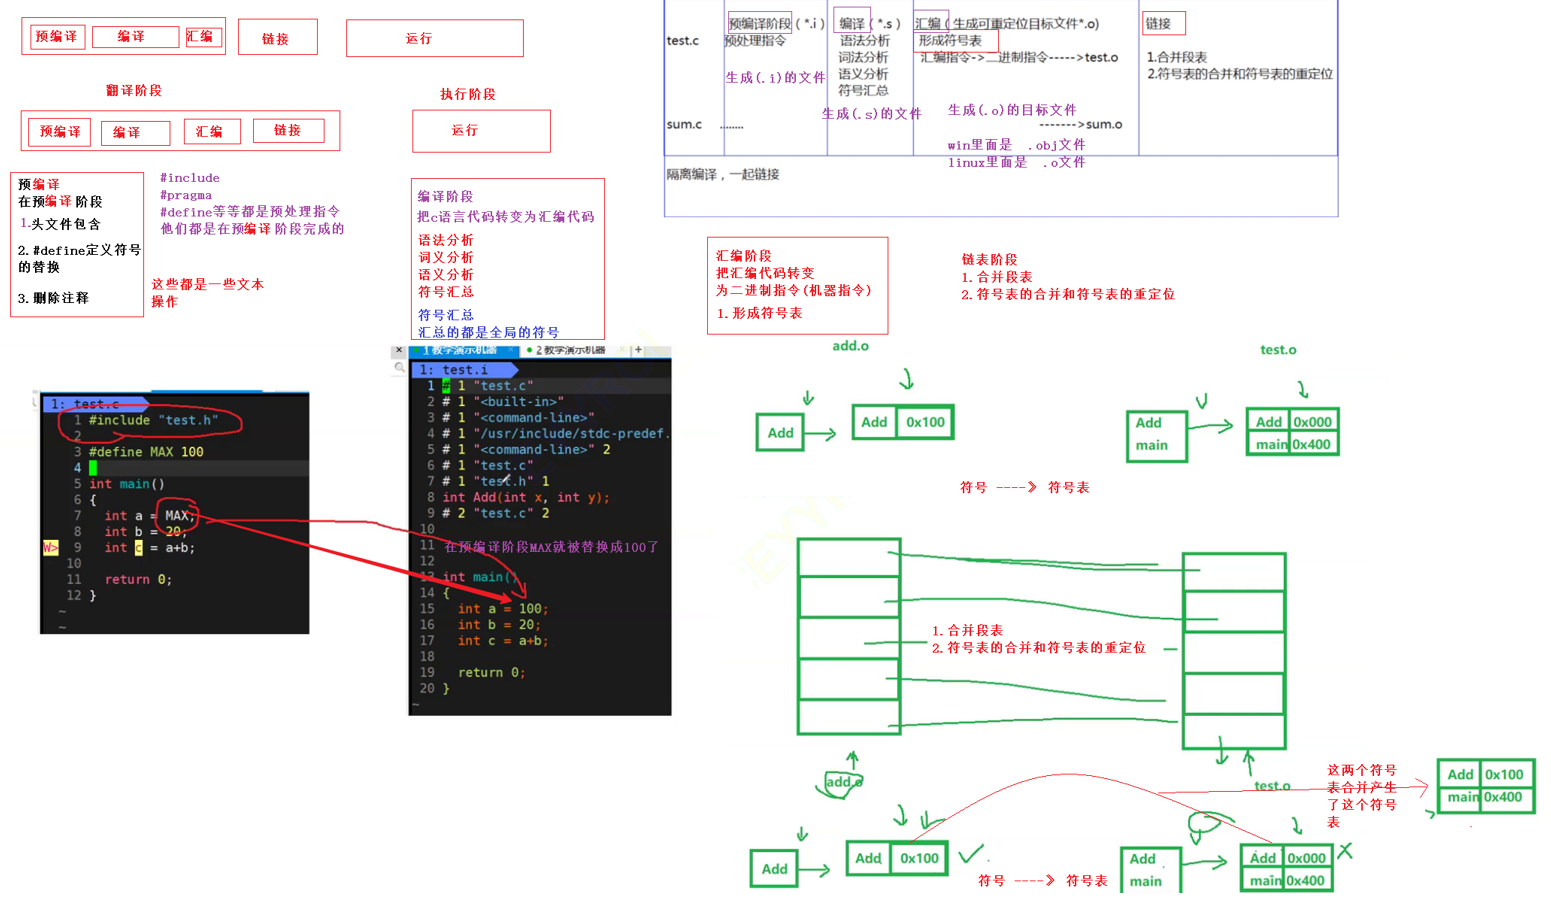Viewport: 1551px width, 913px height.
Task: Click the green X mark beside the bottom Add 0x000 table
Action: click(x=1345, y=851)
